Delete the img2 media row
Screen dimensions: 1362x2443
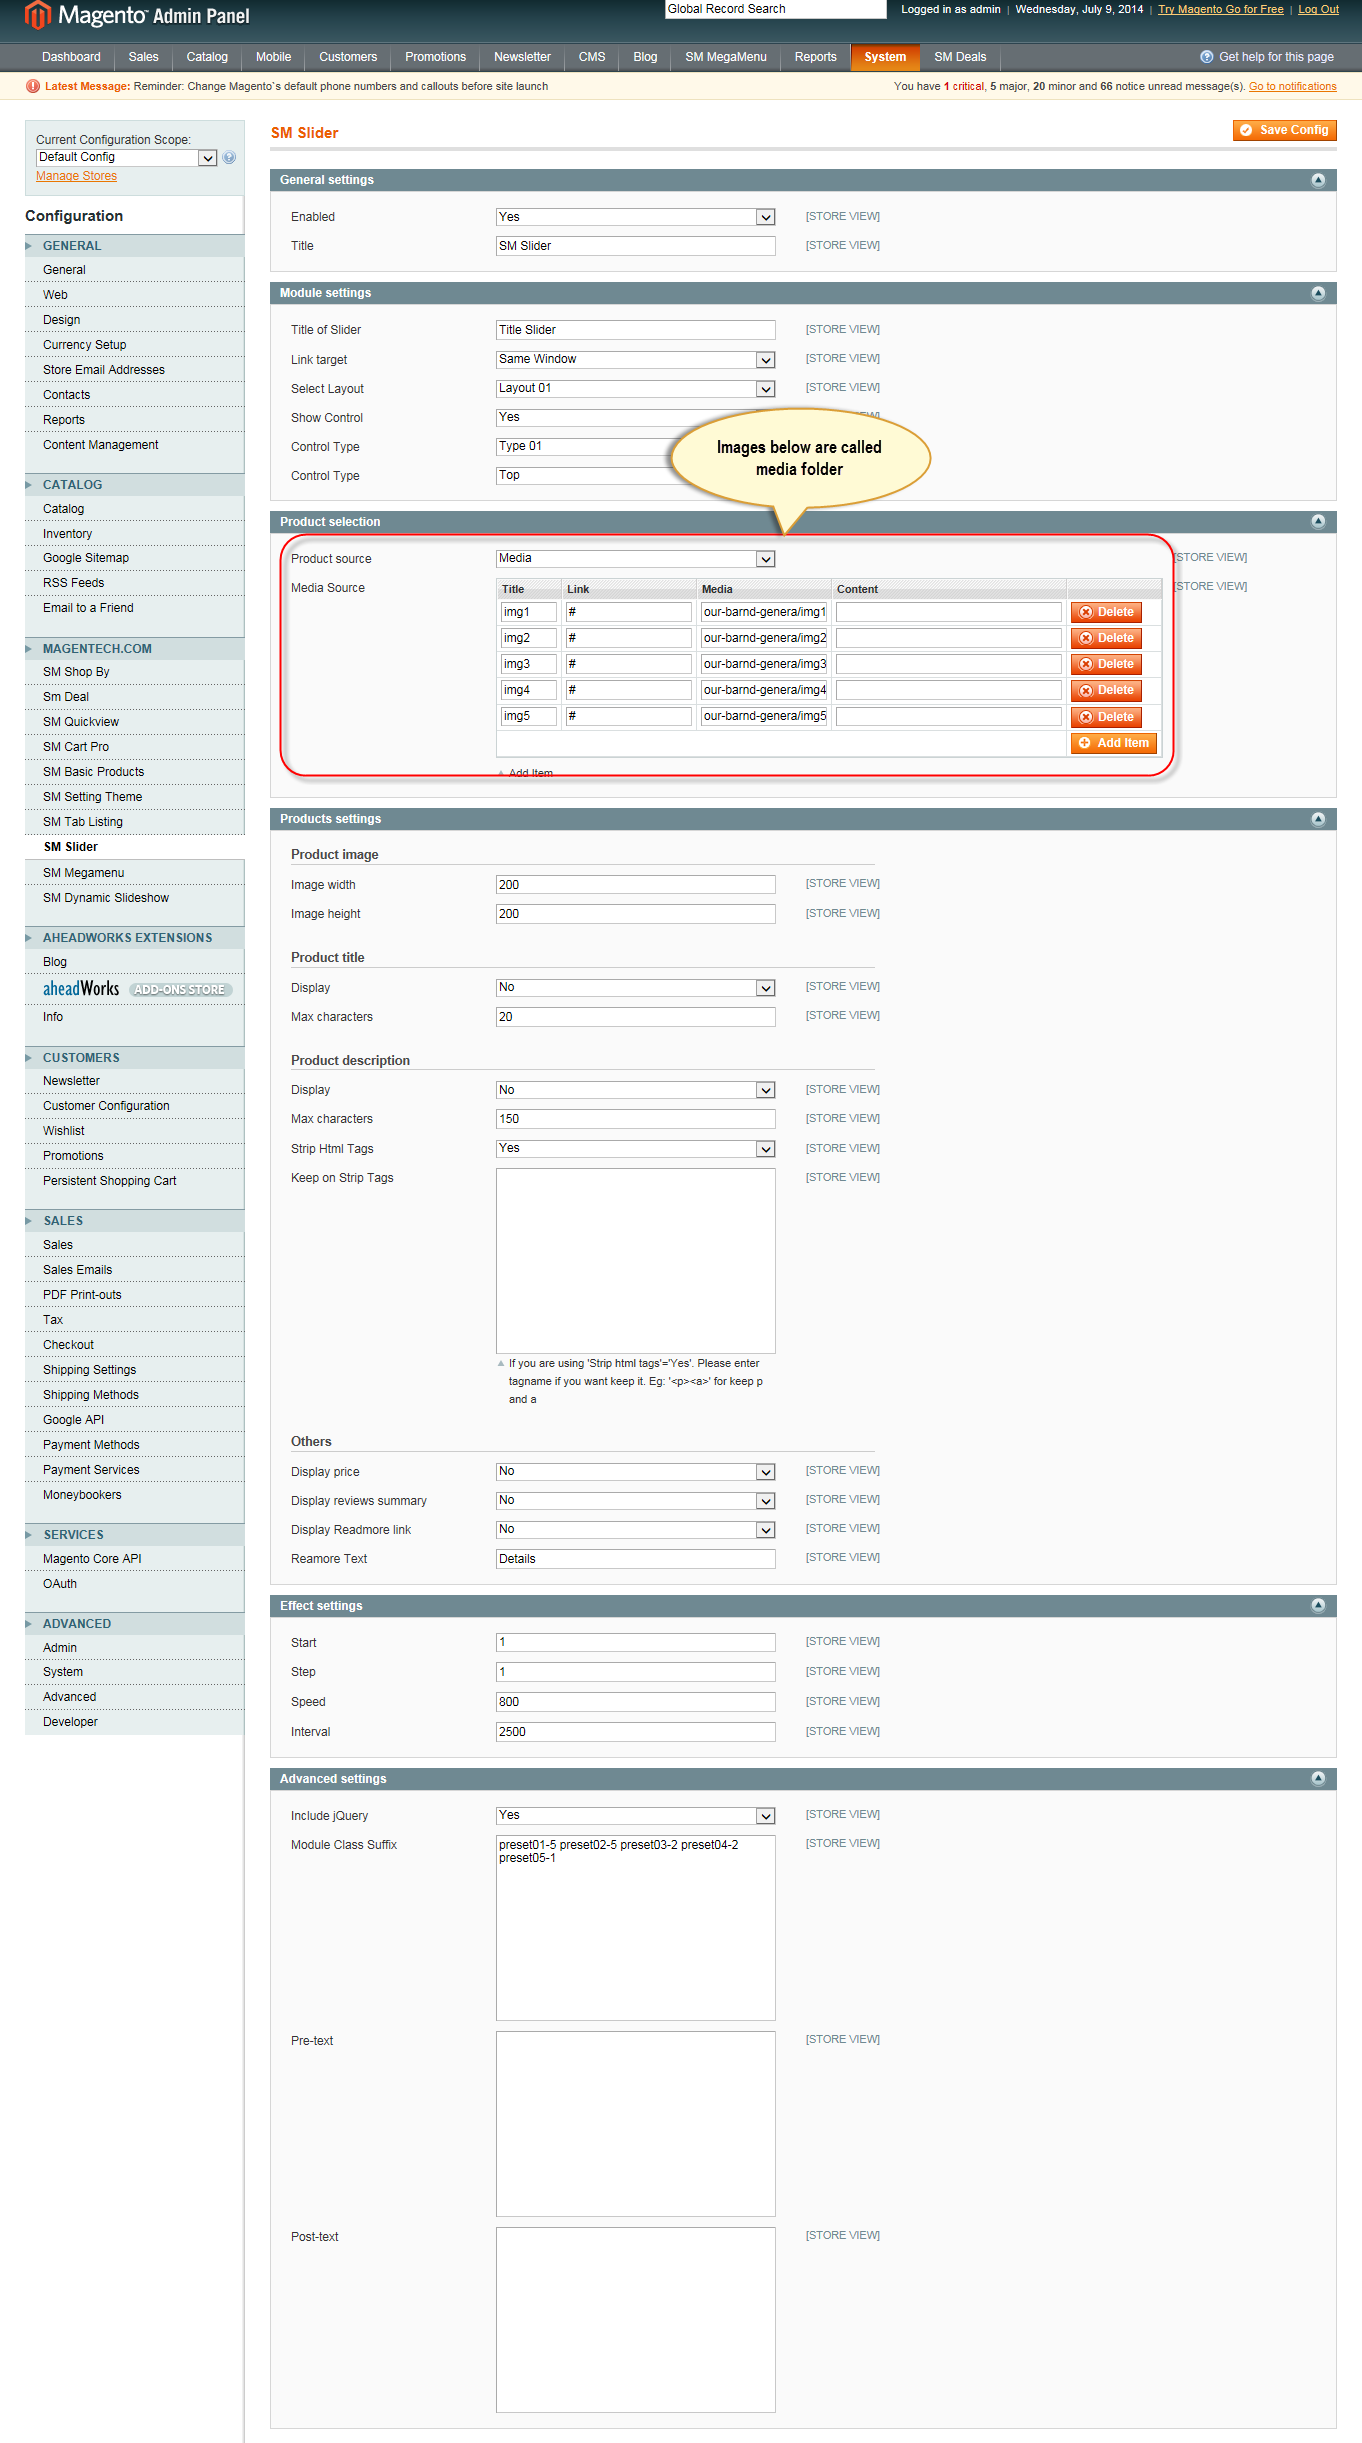tap(1106, 638)
